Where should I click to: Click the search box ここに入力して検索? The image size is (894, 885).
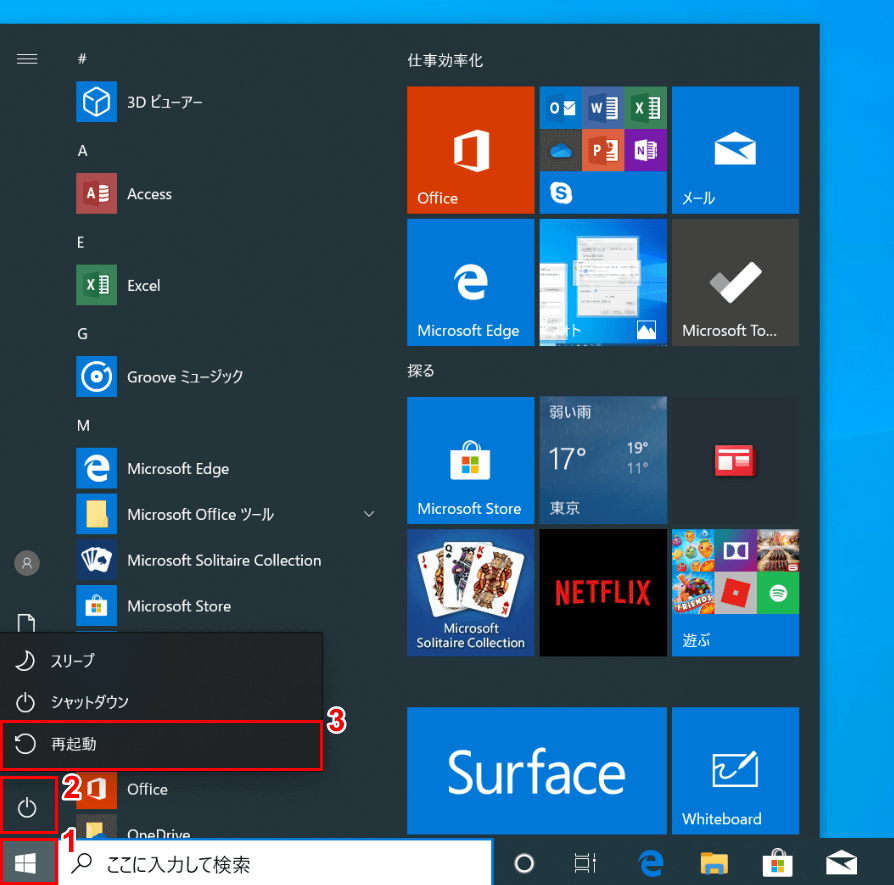tap(277, 864)
